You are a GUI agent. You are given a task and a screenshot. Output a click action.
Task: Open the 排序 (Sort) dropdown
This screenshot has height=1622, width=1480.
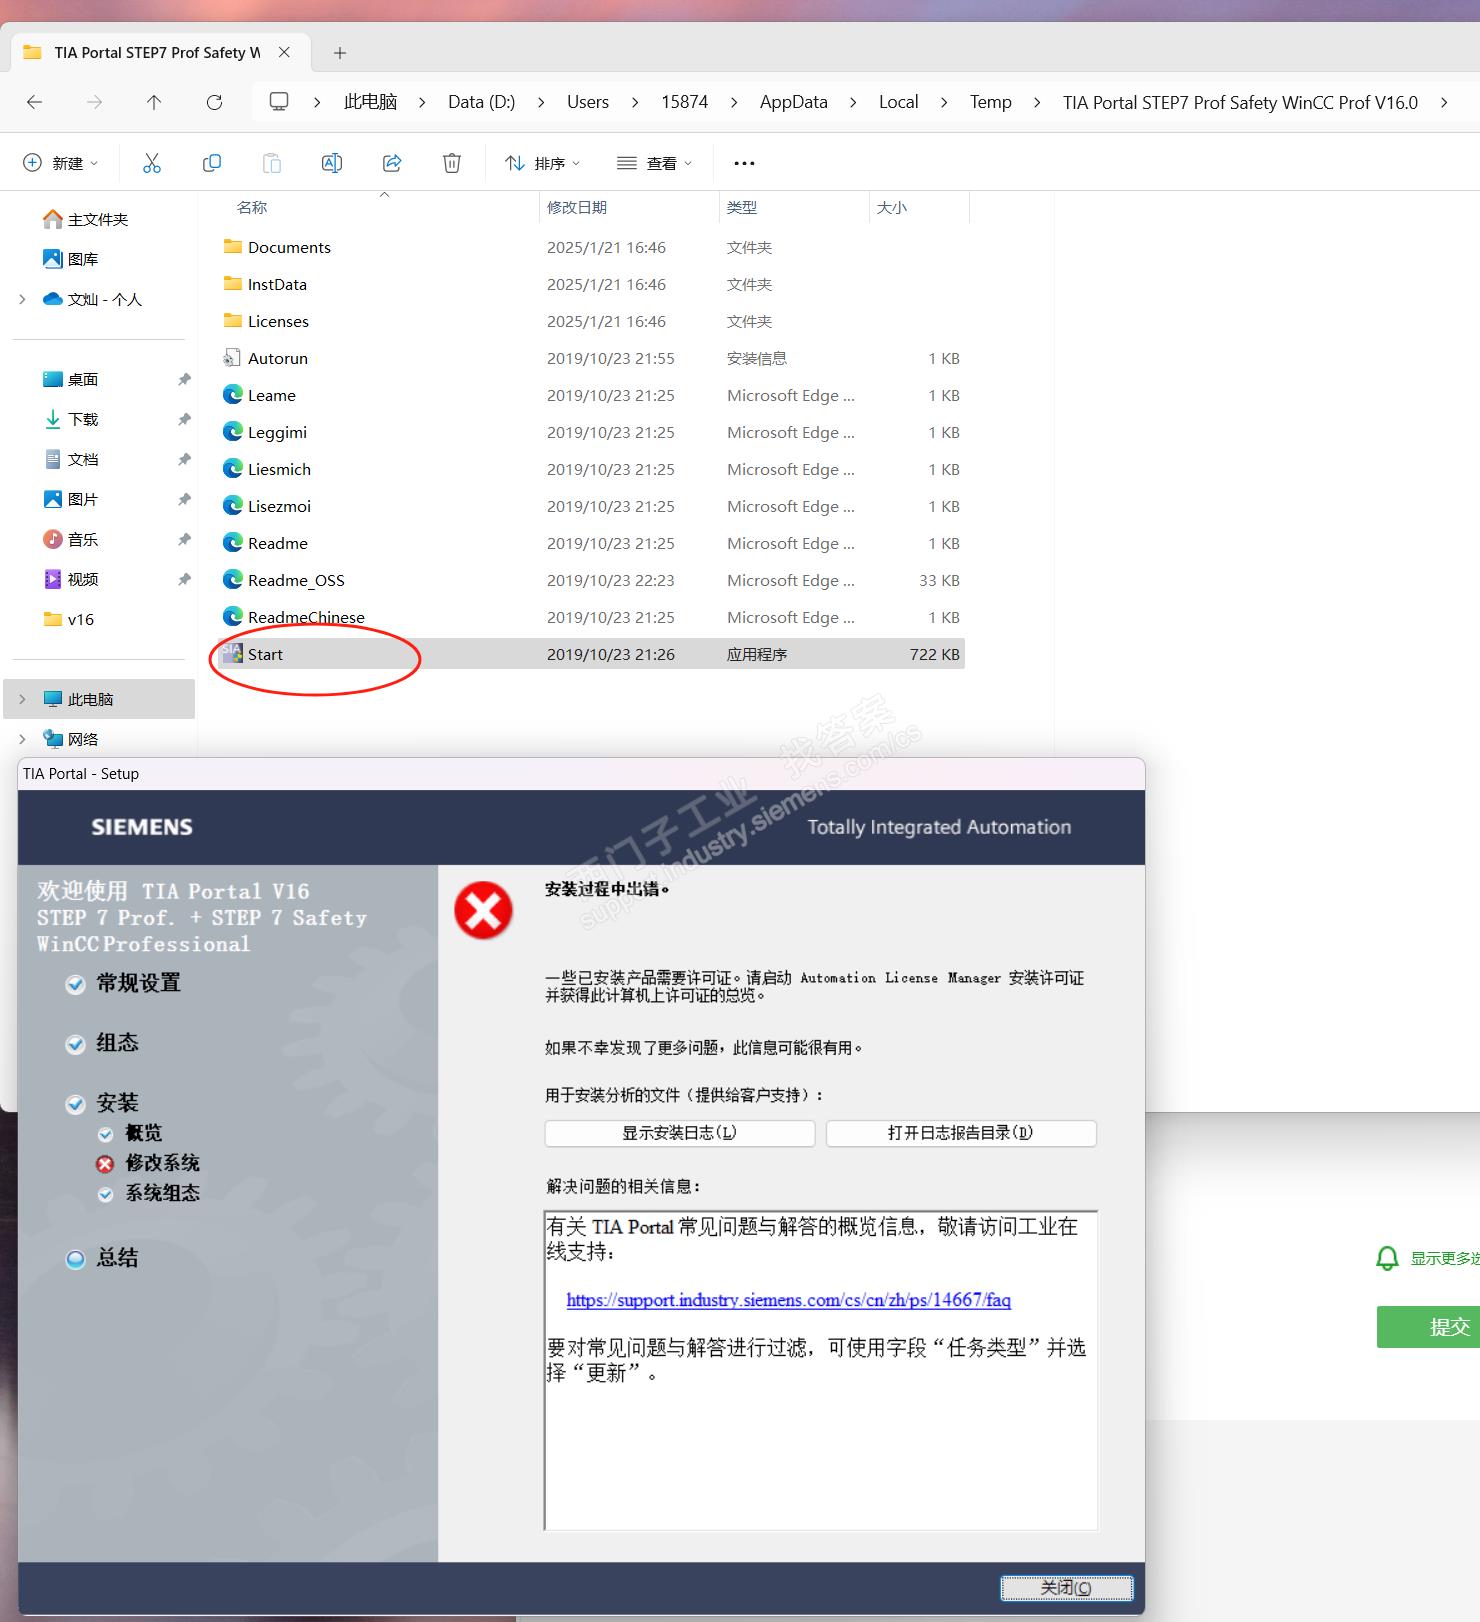point(543,163)
